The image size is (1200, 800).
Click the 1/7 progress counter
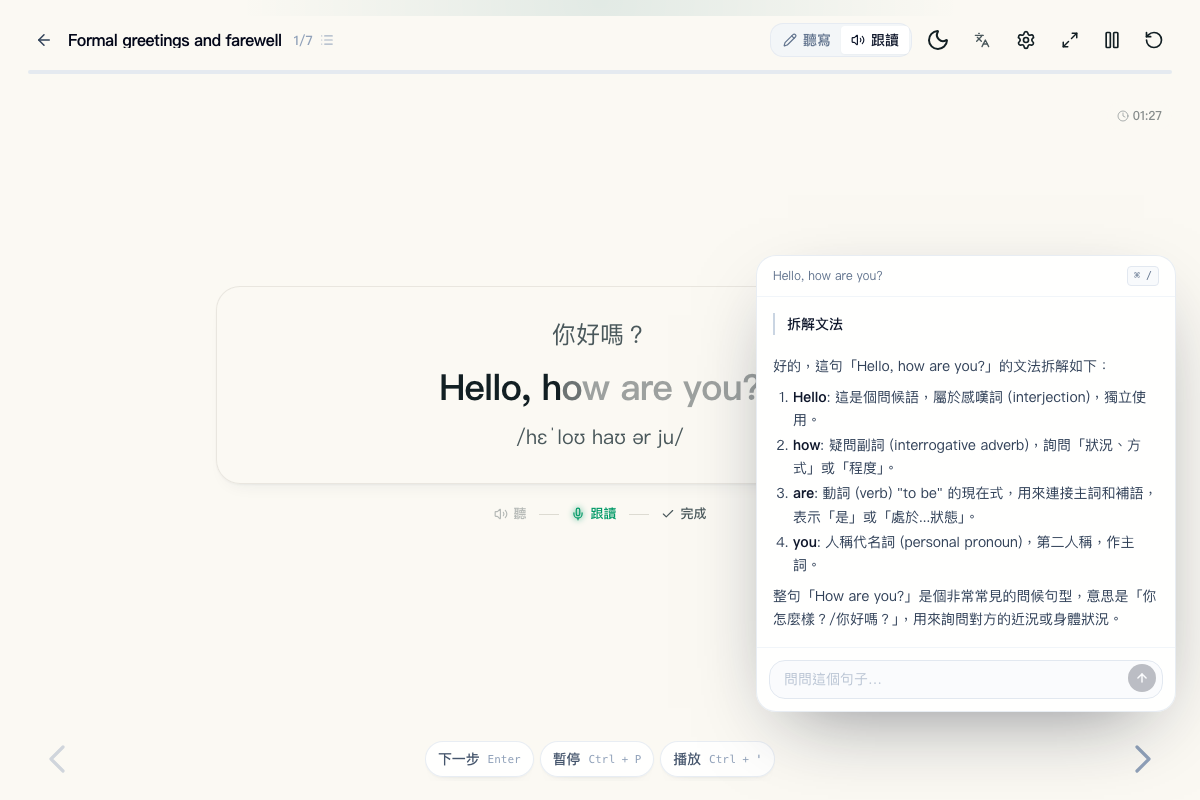click(303, 41)
